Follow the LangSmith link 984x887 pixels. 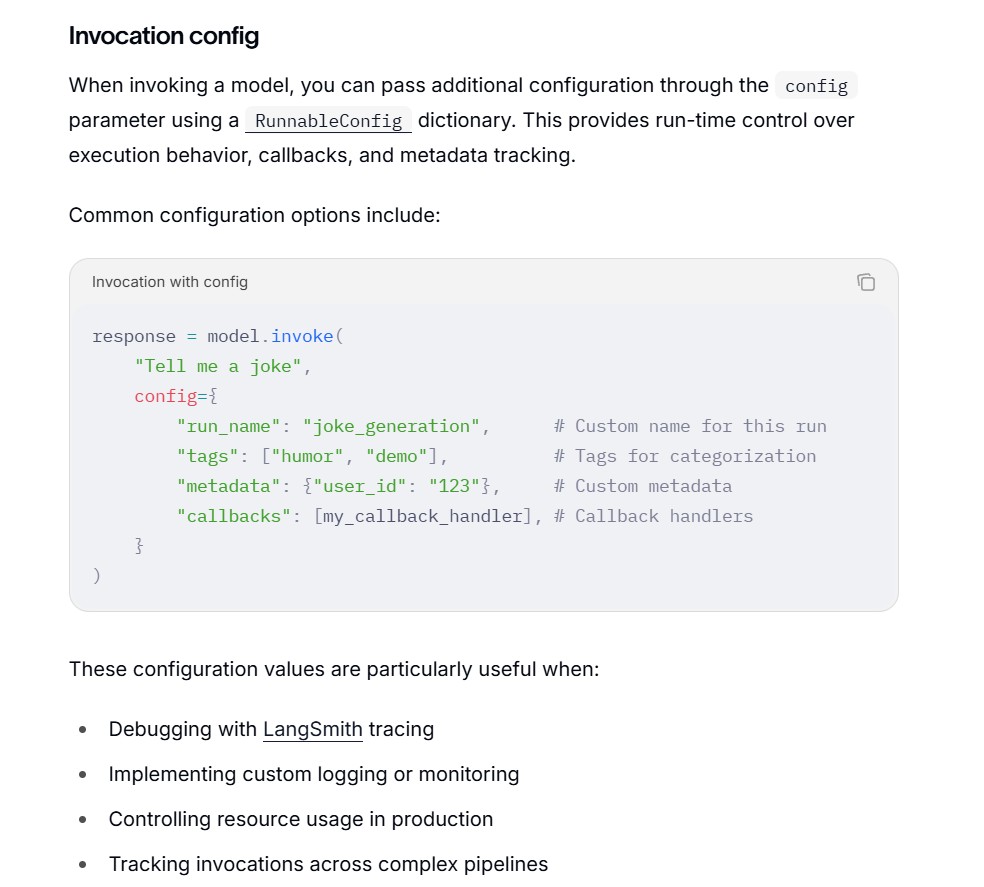313,729
